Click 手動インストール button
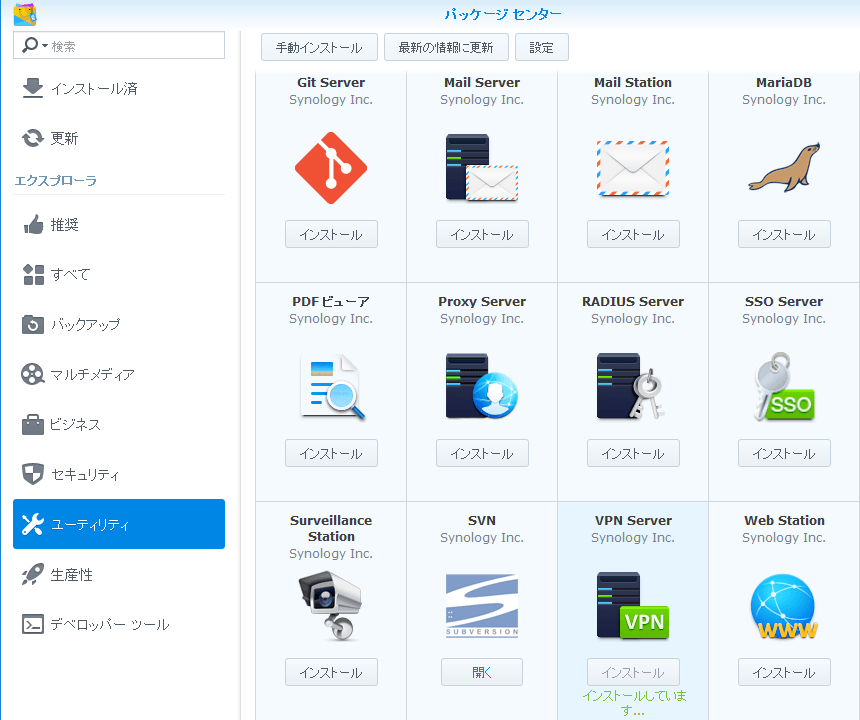This screenshot has width=860, height=720. 319,47
